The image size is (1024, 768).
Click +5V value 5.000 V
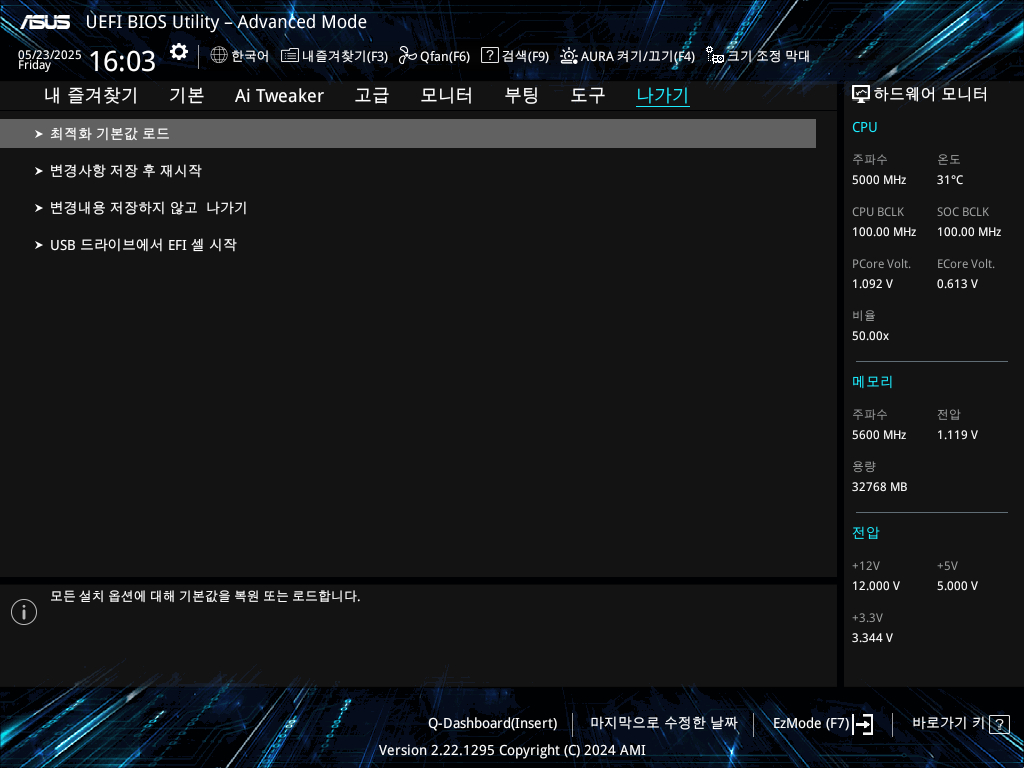957,586
